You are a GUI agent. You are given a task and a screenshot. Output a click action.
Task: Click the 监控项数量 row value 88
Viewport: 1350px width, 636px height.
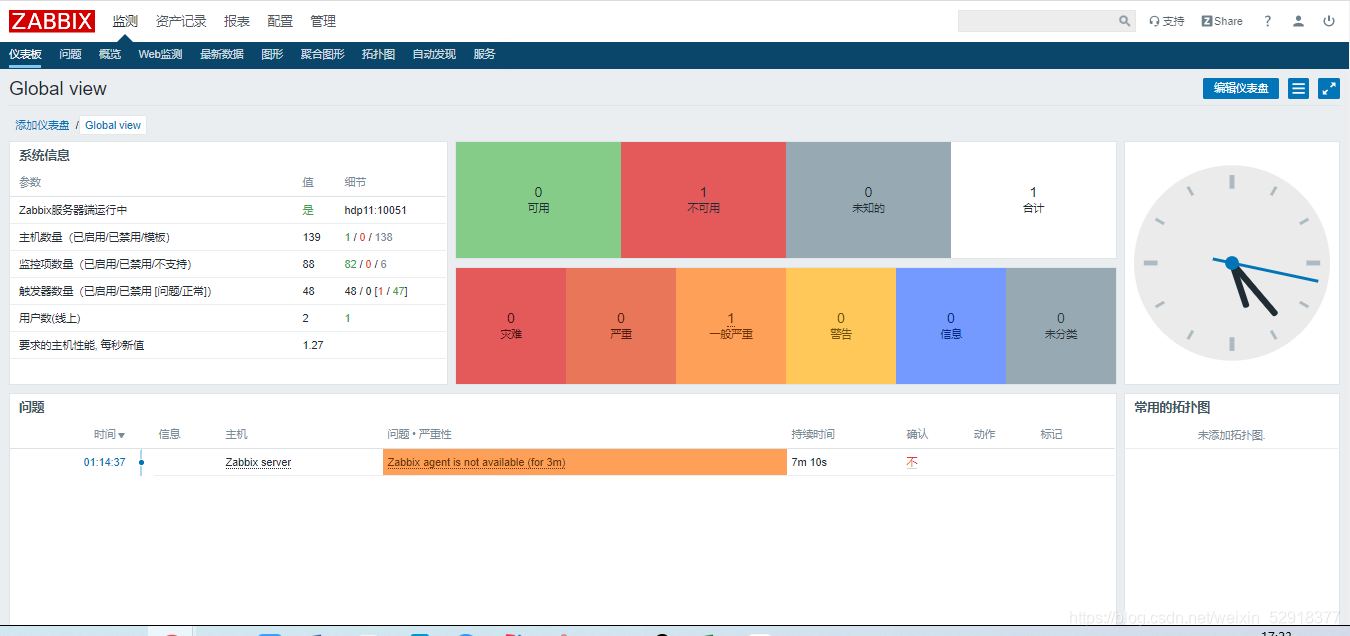(x=309, y=264)
